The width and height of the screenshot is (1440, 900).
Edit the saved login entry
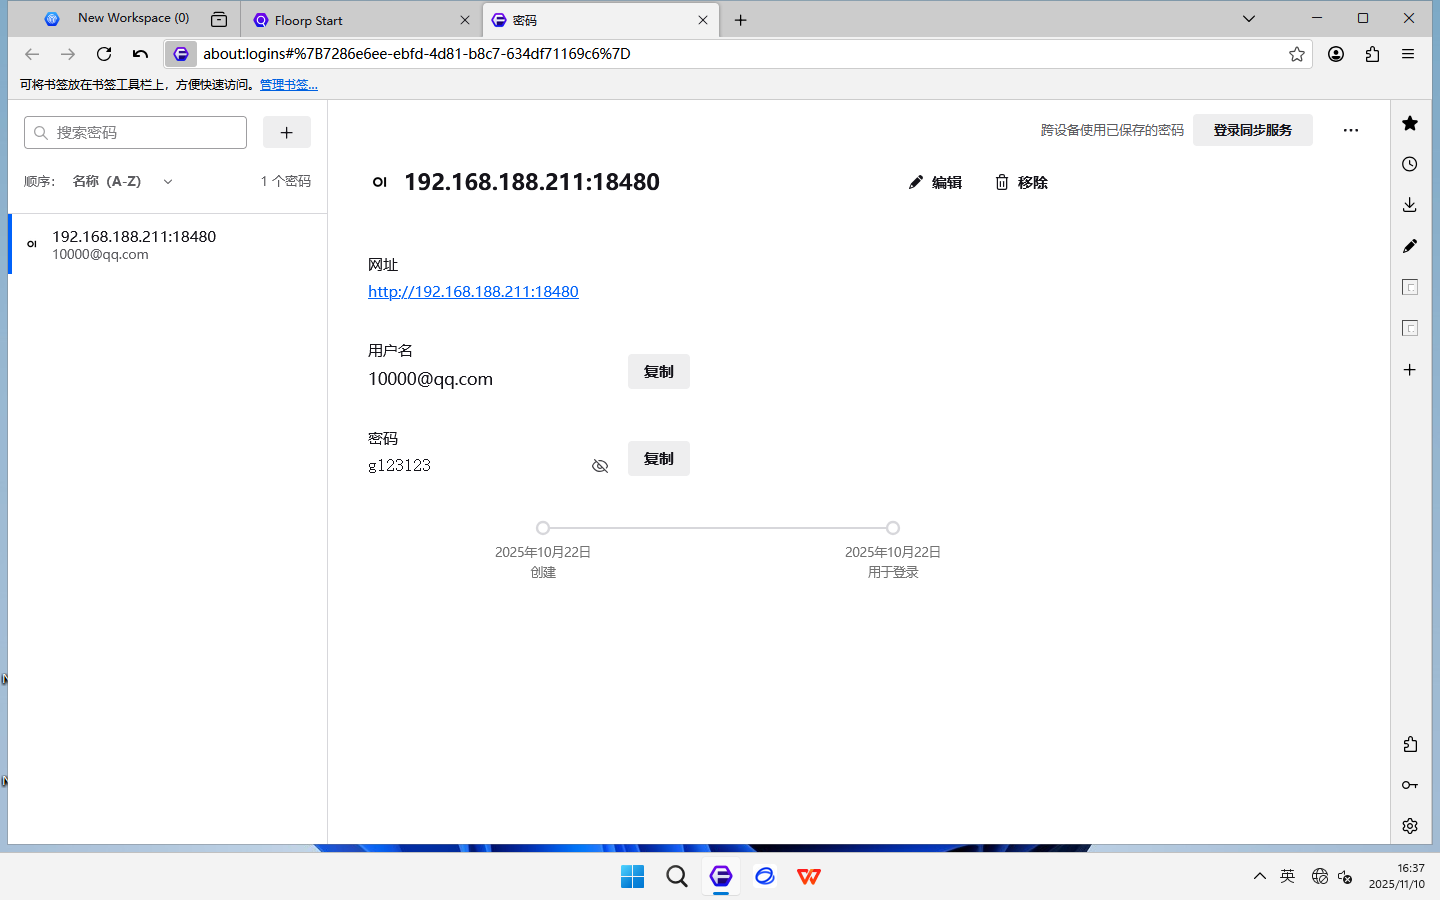[x=935, y=182]
